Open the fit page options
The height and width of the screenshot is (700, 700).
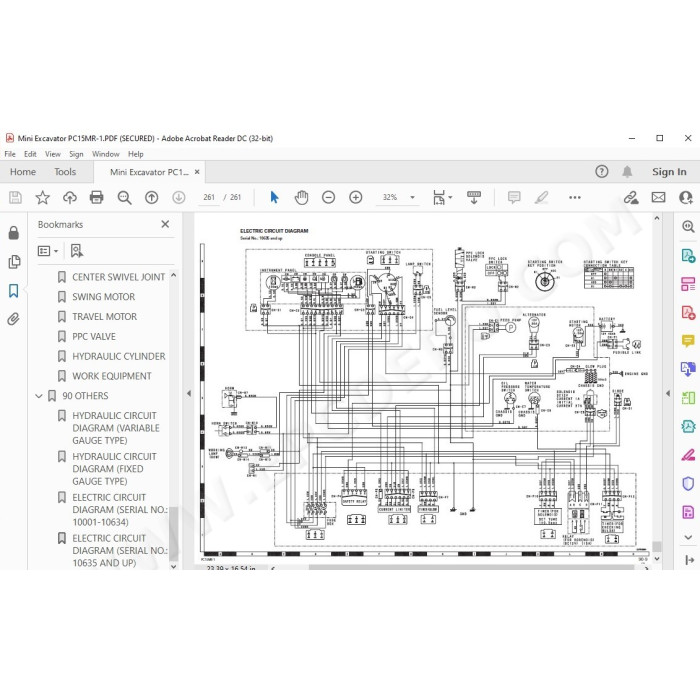tap(442, 197)
